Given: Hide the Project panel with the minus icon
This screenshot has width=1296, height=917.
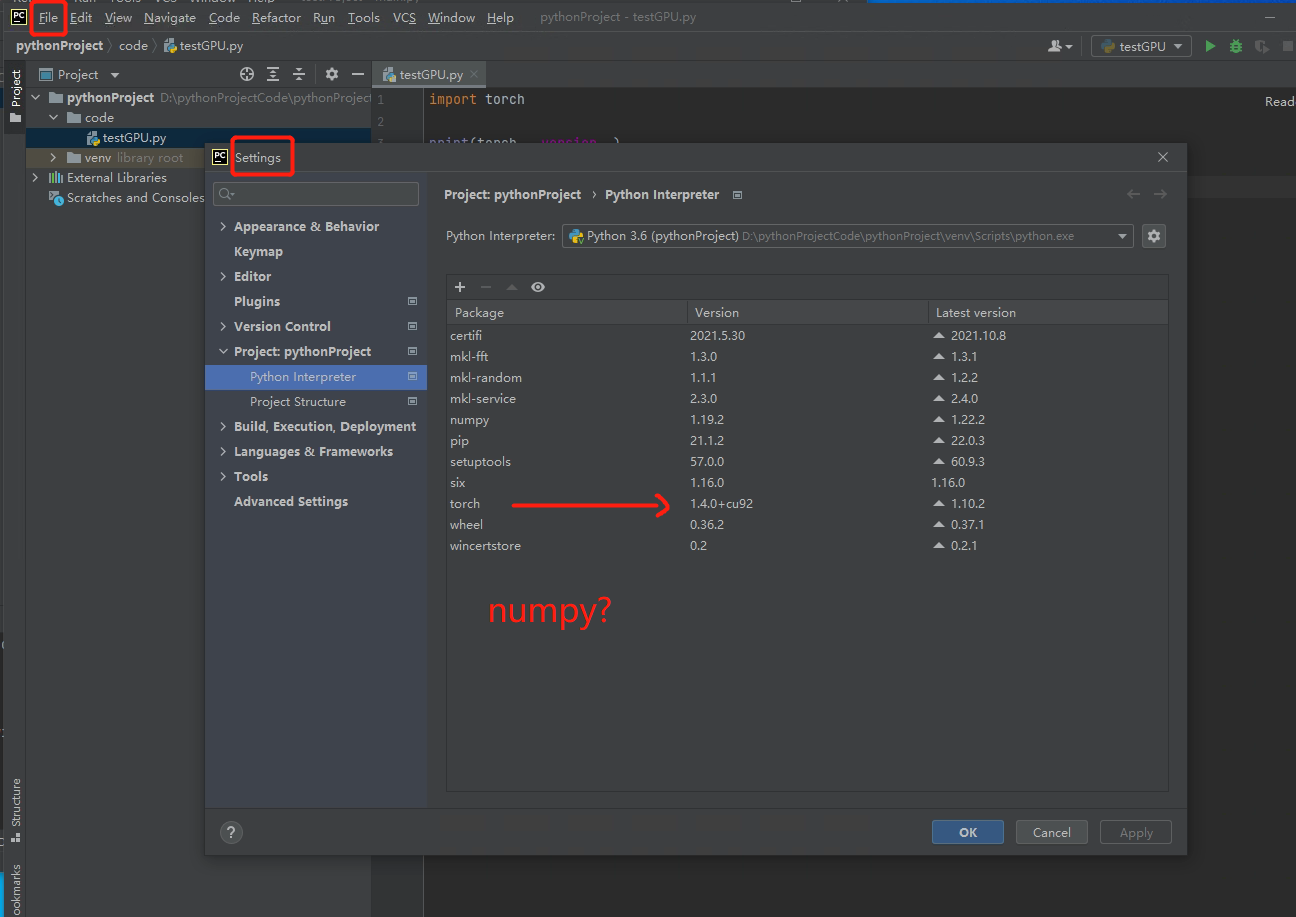Looking at the screenshot, I should 358,74.
